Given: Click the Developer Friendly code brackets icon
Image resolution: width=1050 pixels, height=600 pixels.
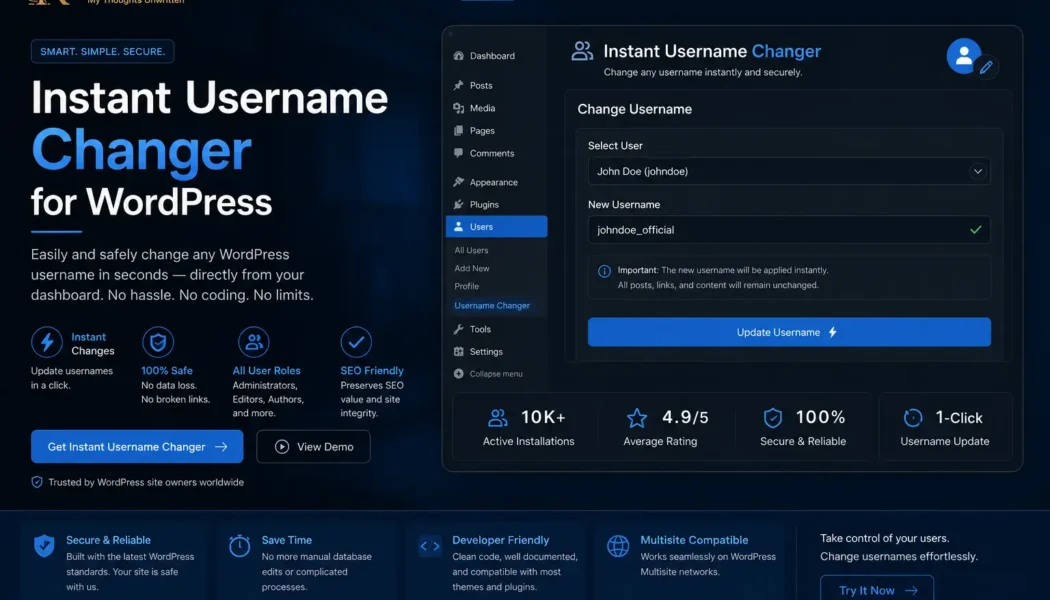Looking at the screenshot, I should point(430,546).
